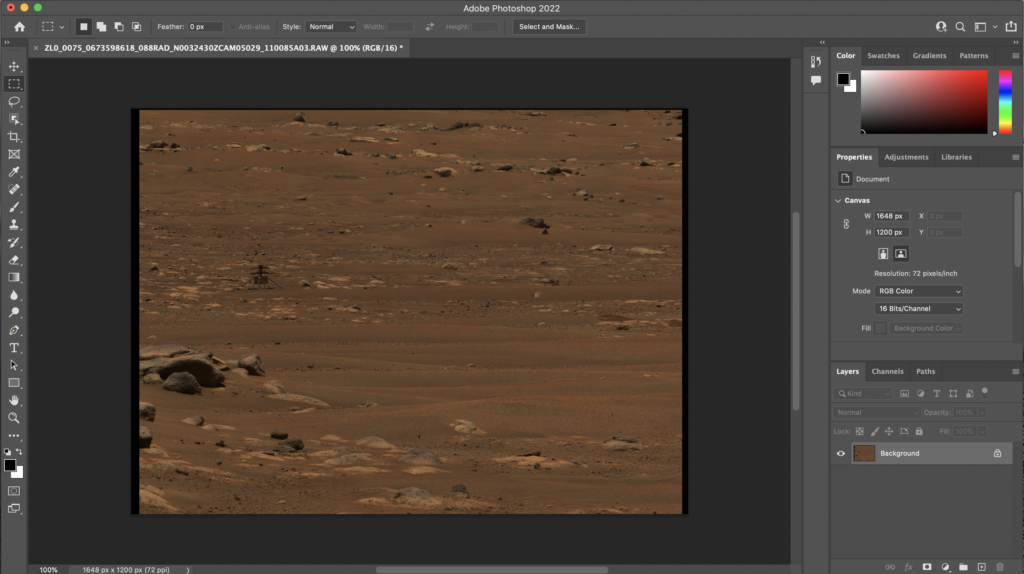Click the Home icon in the options bar
Viewport: 1024px width, 574px height.
point(19,27)
